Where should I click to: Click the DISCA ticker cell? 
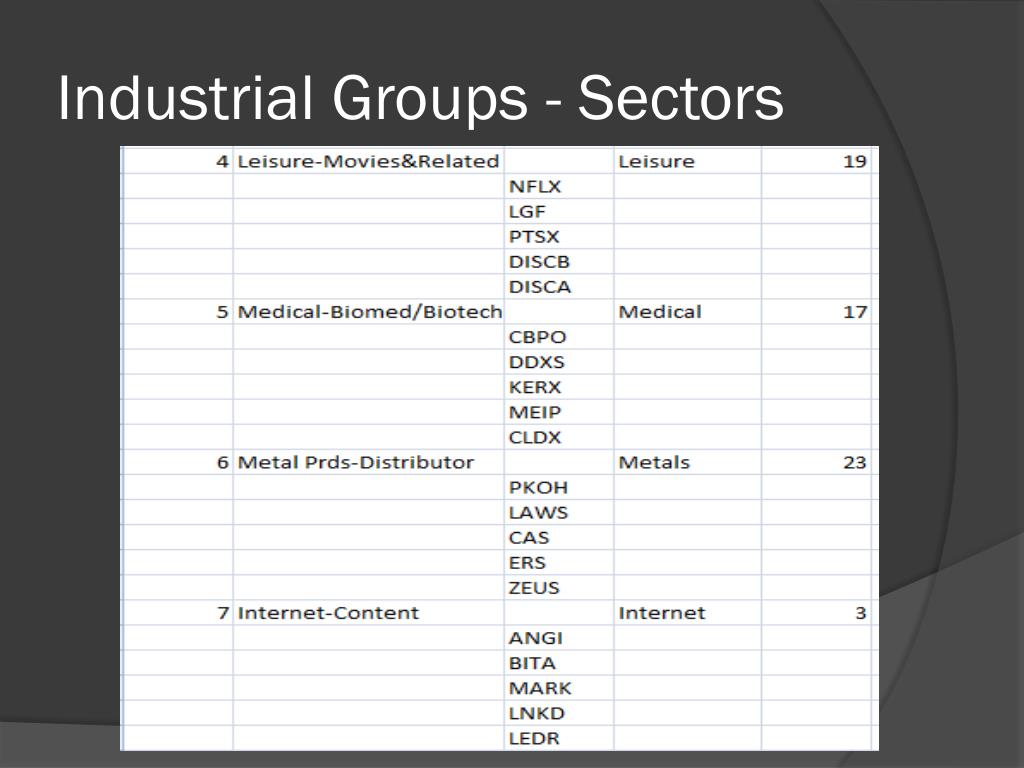click(x=559, y=287)
